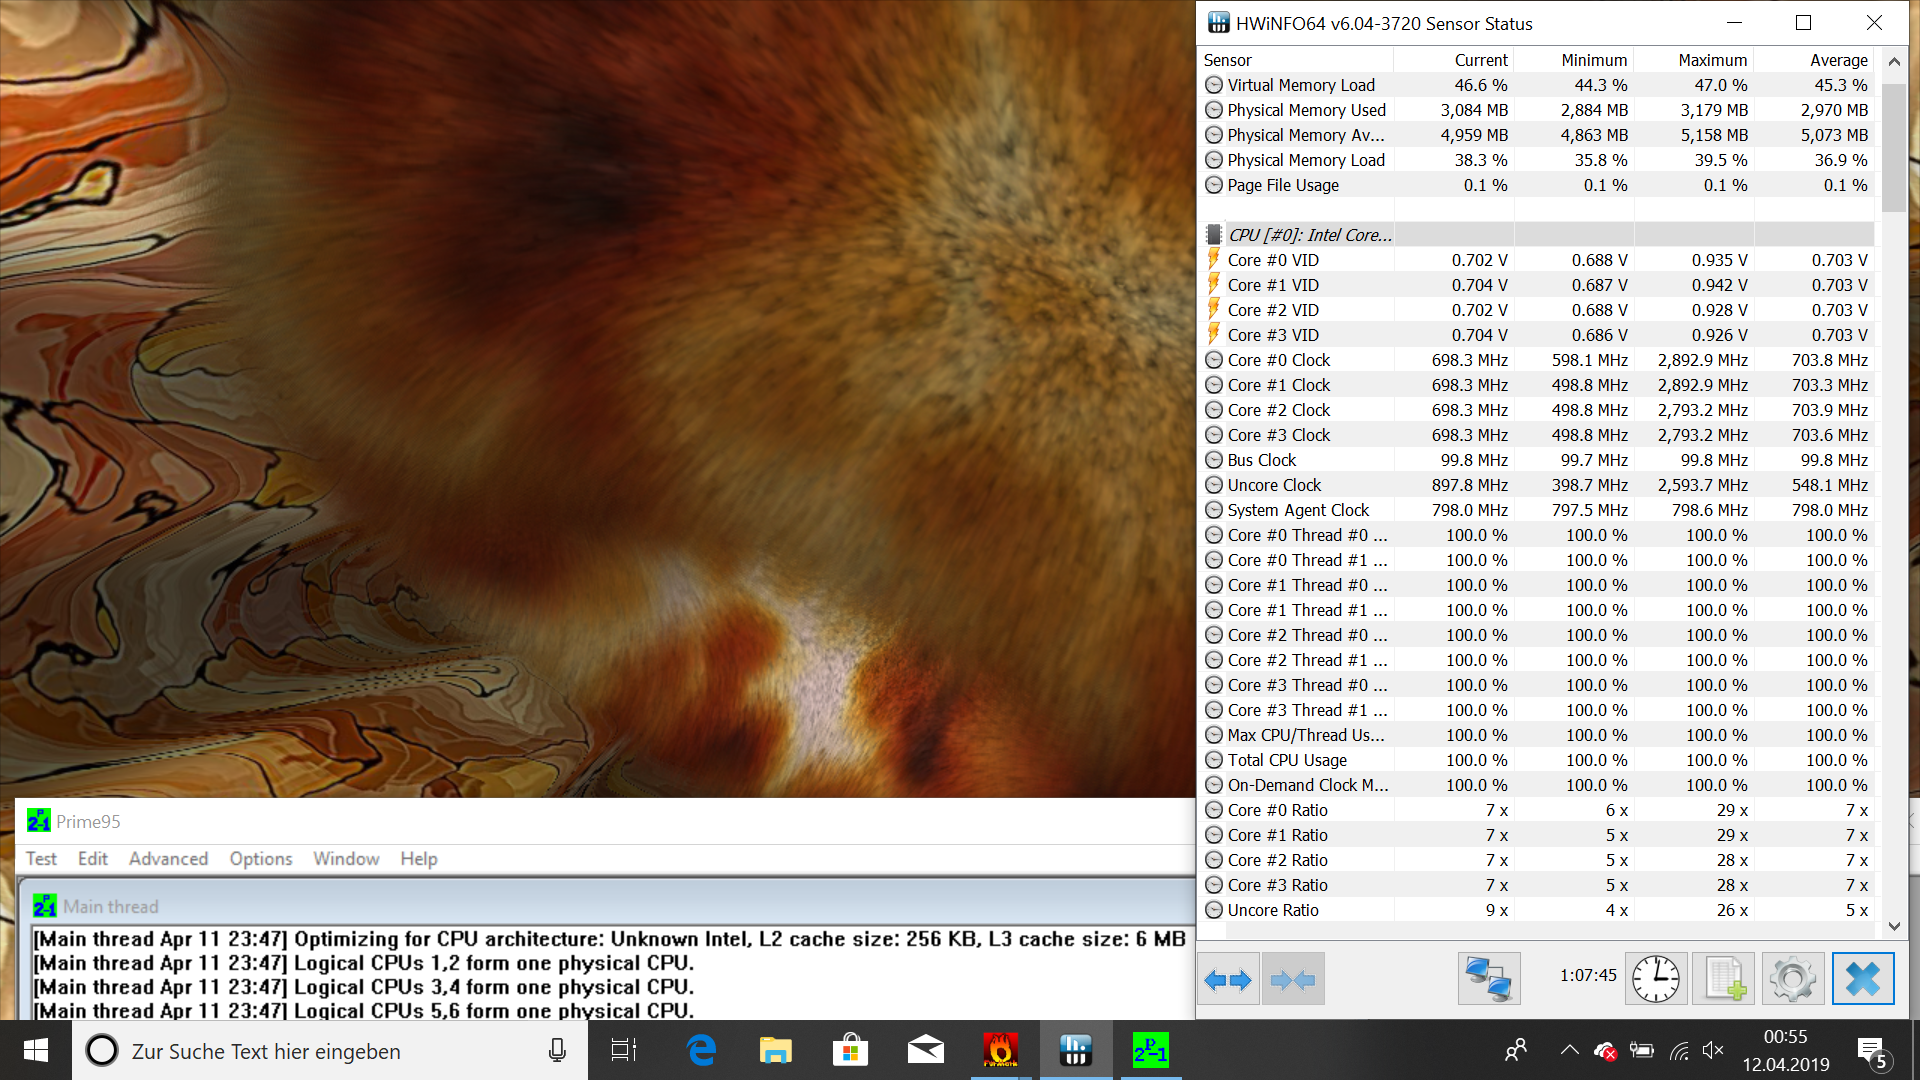
Task: Open the Furmark flame taskbar icon
Action: coord(1000,1050)
